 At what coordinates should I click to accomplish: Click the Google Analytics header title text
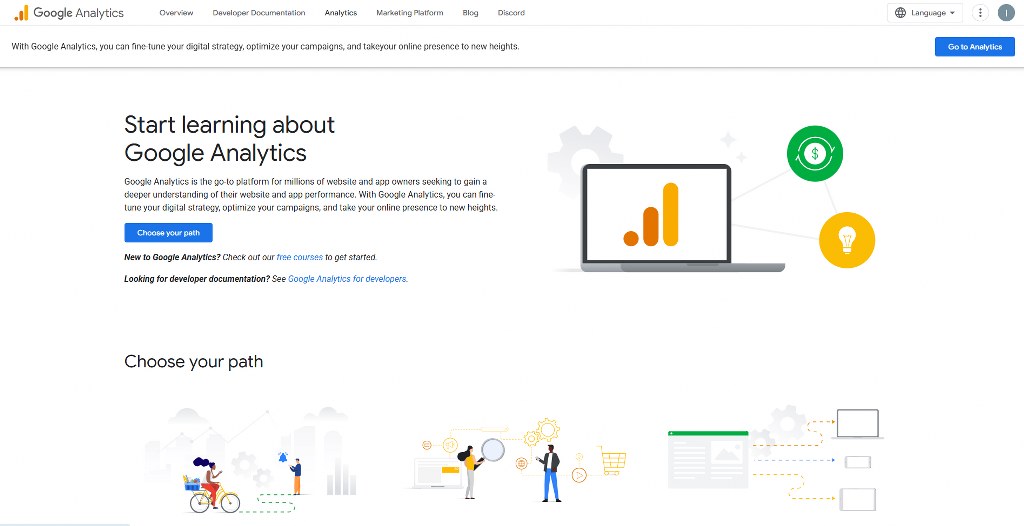tap(78, 12)
